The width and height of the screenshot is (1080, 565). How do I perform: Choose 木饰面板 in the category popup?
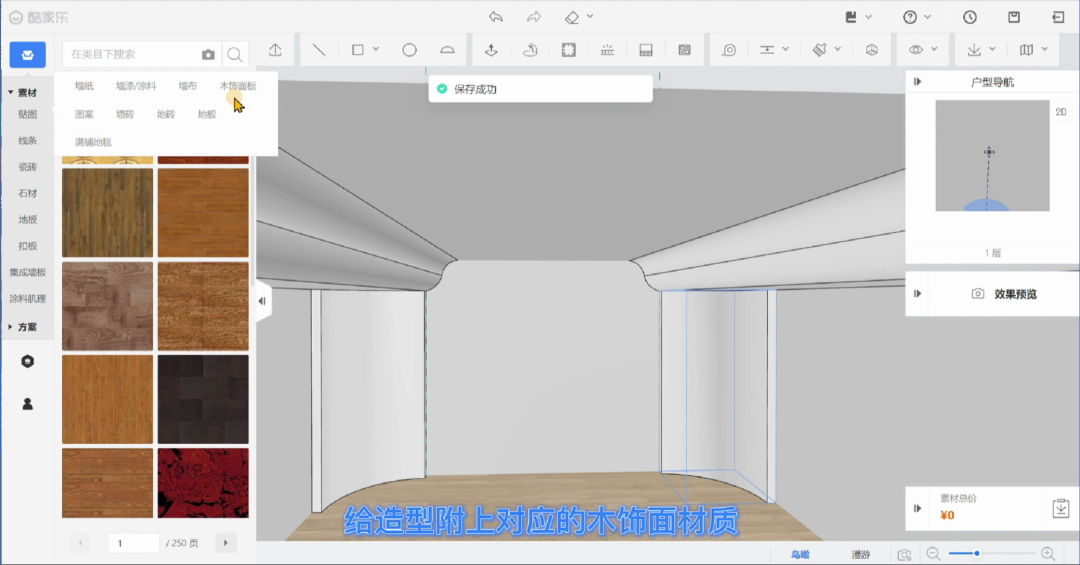238,86
